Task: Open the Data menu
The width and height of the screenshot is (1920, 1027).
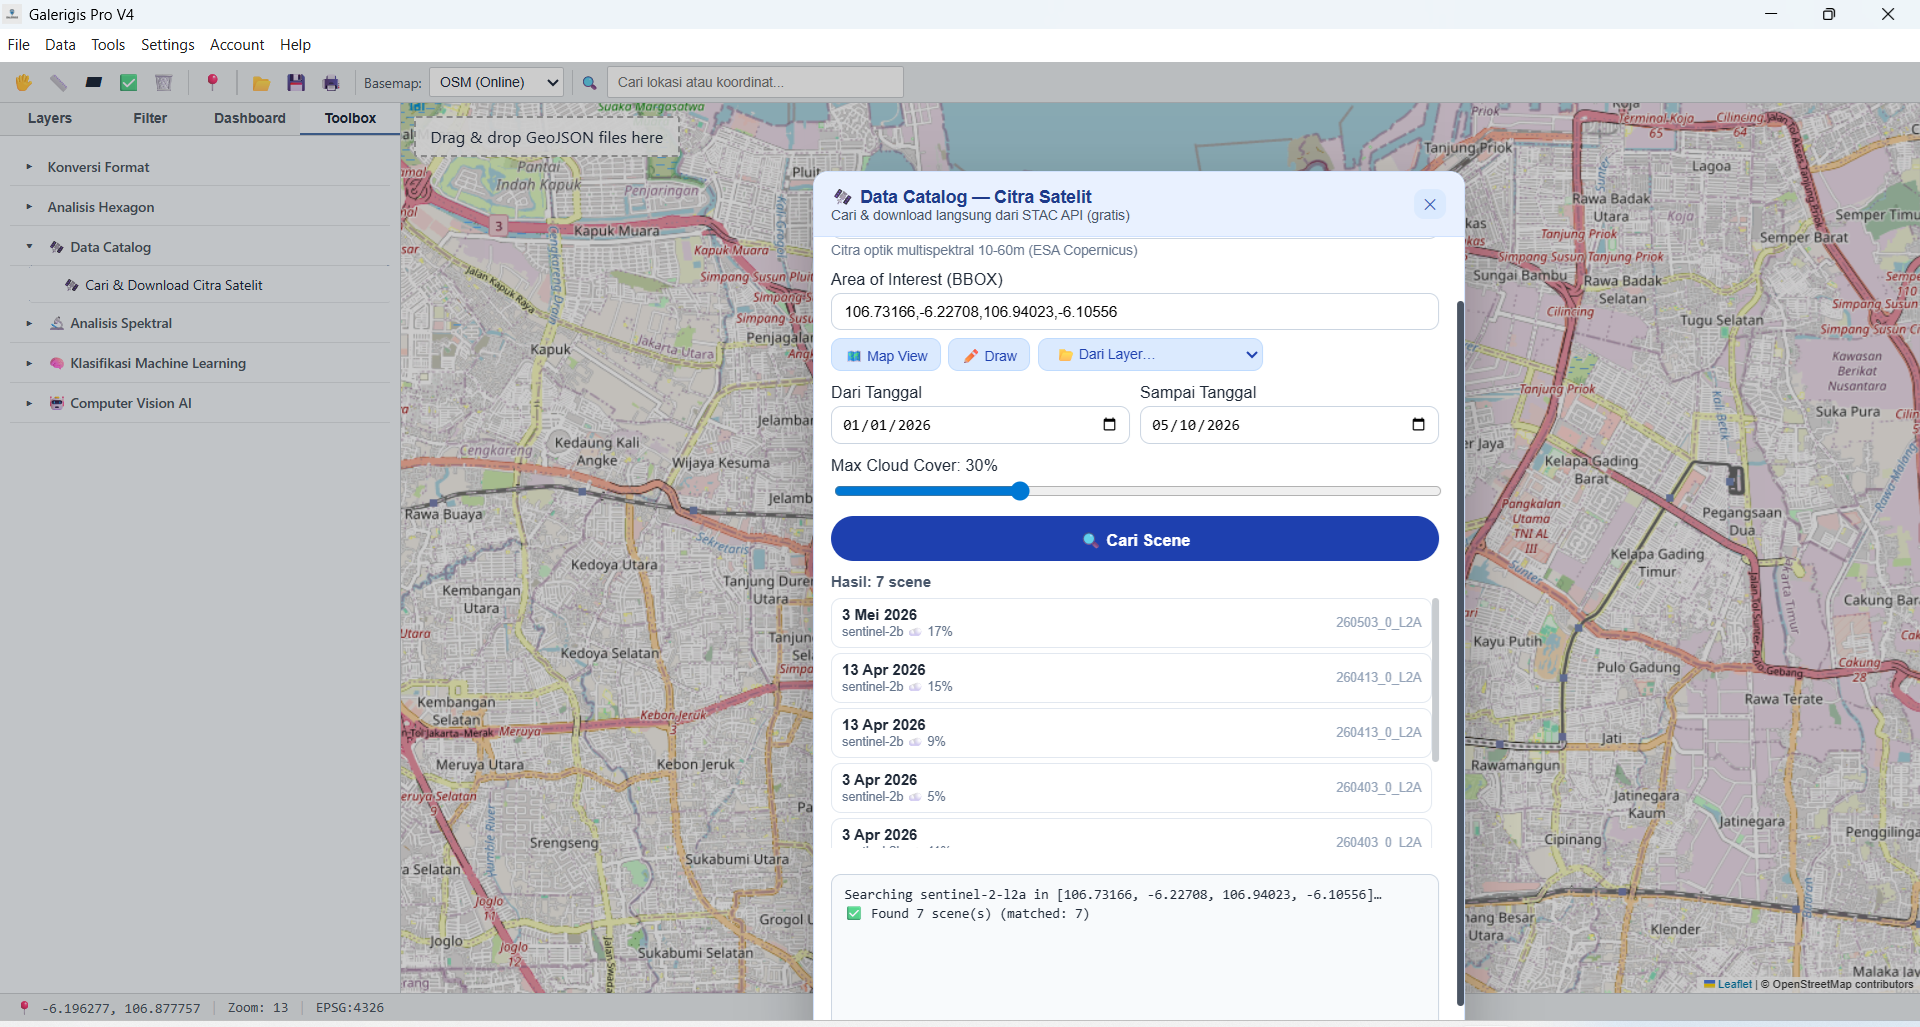Action: click(x=60, y=45)
